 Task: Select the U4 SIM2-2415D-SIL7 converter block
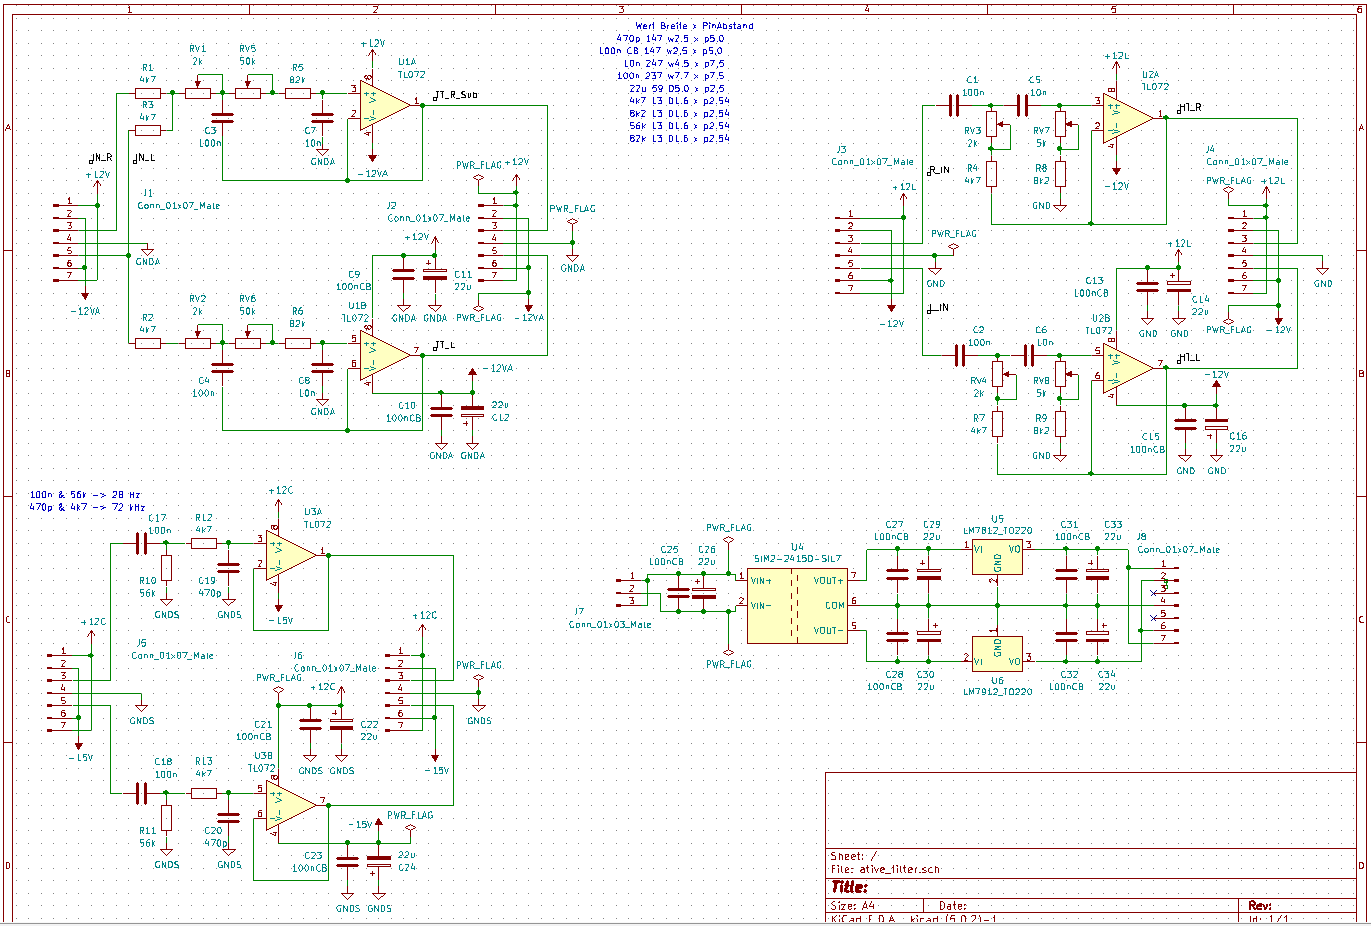(x=797, y=604)
